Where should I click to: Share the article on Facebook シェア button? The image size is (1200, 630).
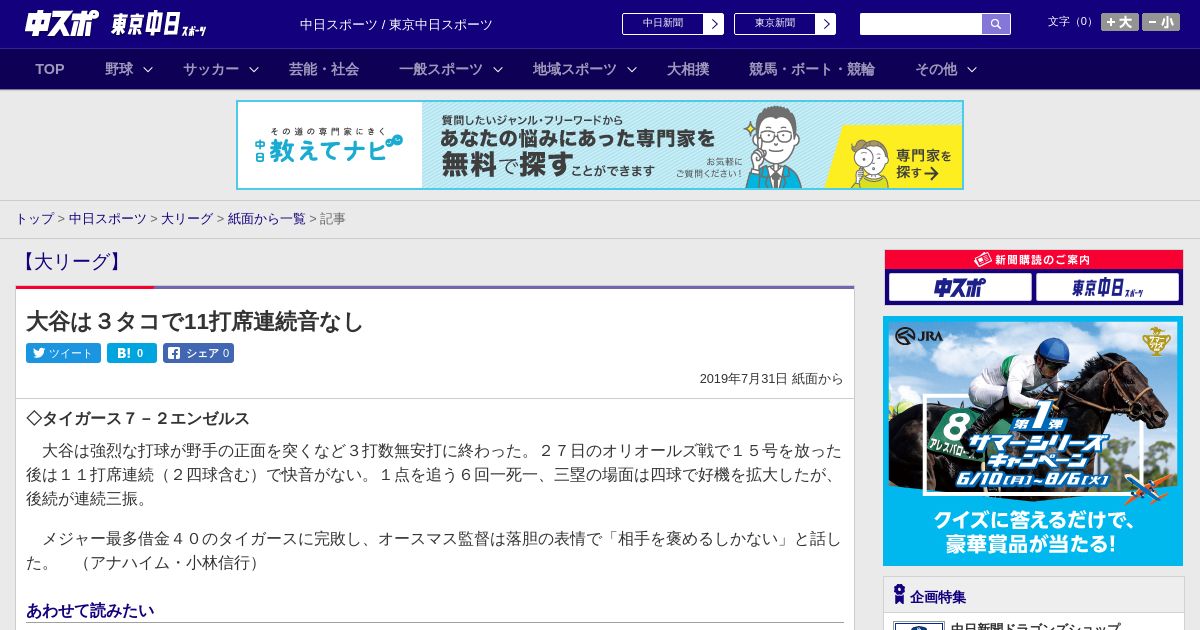coord(198,353)
